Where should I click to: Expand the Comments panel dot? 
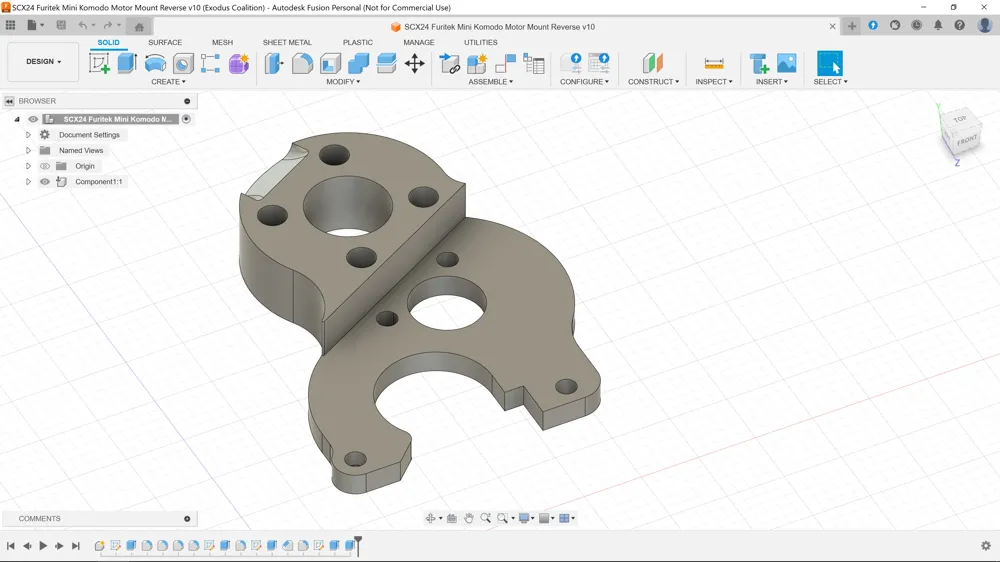(187, 519)
